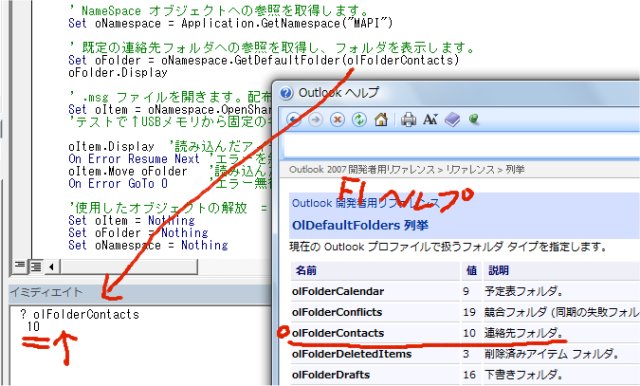Click the Outlook Help question mark icon
The height and width of the screenshot is (386, 640).
pyautogui.click(x=286, y=93)
